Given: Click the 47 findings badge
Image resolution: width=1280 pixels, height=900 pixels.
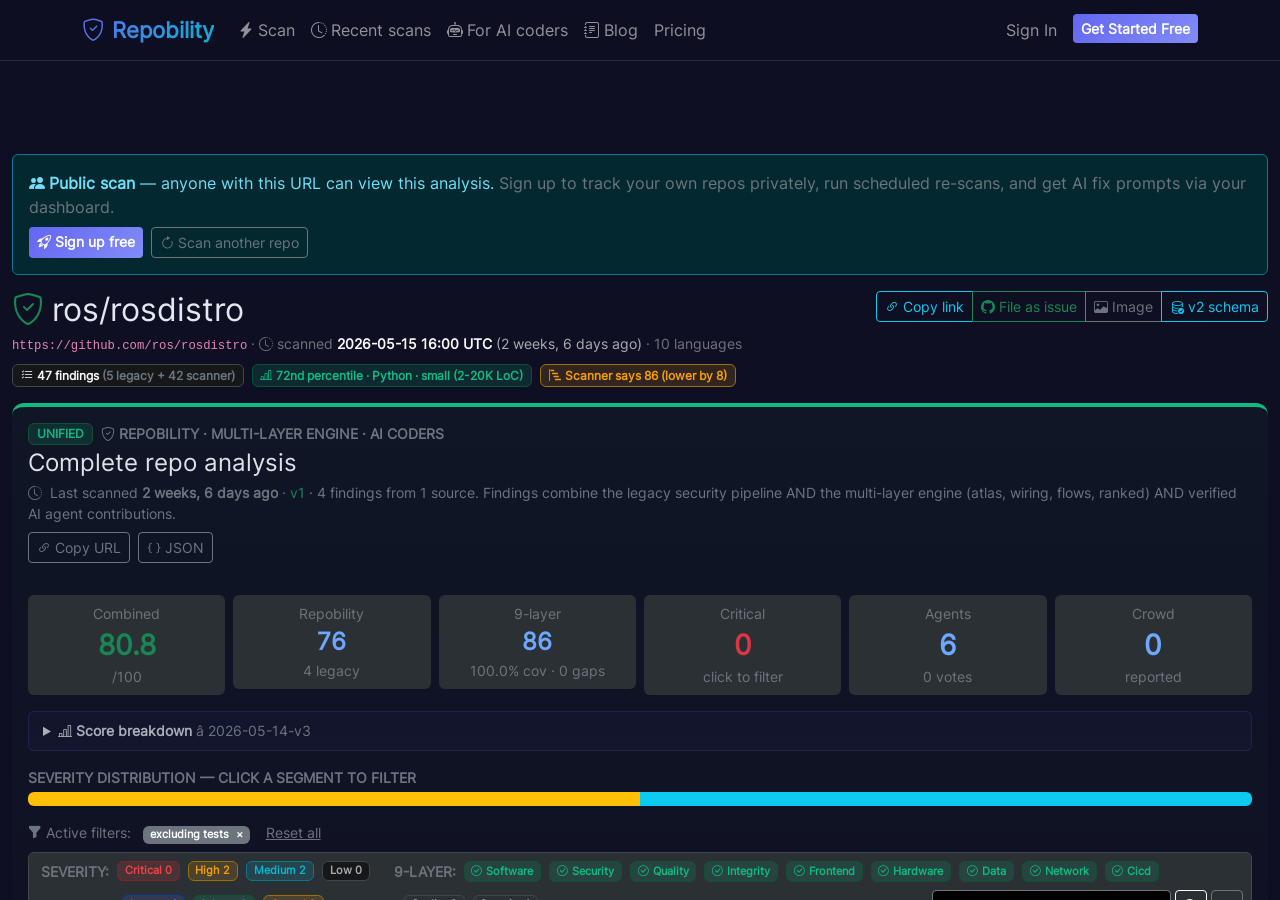Looking at the screenshot, I should 128,375.
